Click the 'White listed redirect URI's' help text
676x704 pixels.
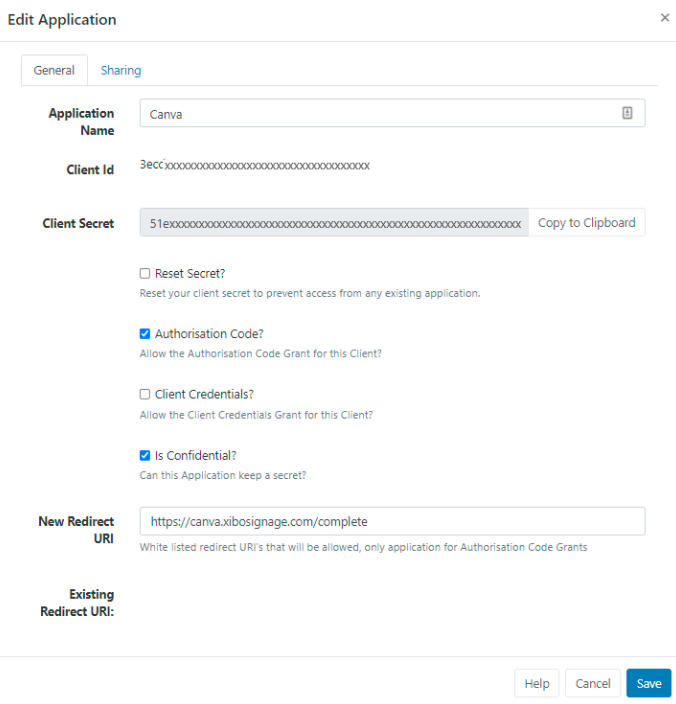tap(363, 547)
